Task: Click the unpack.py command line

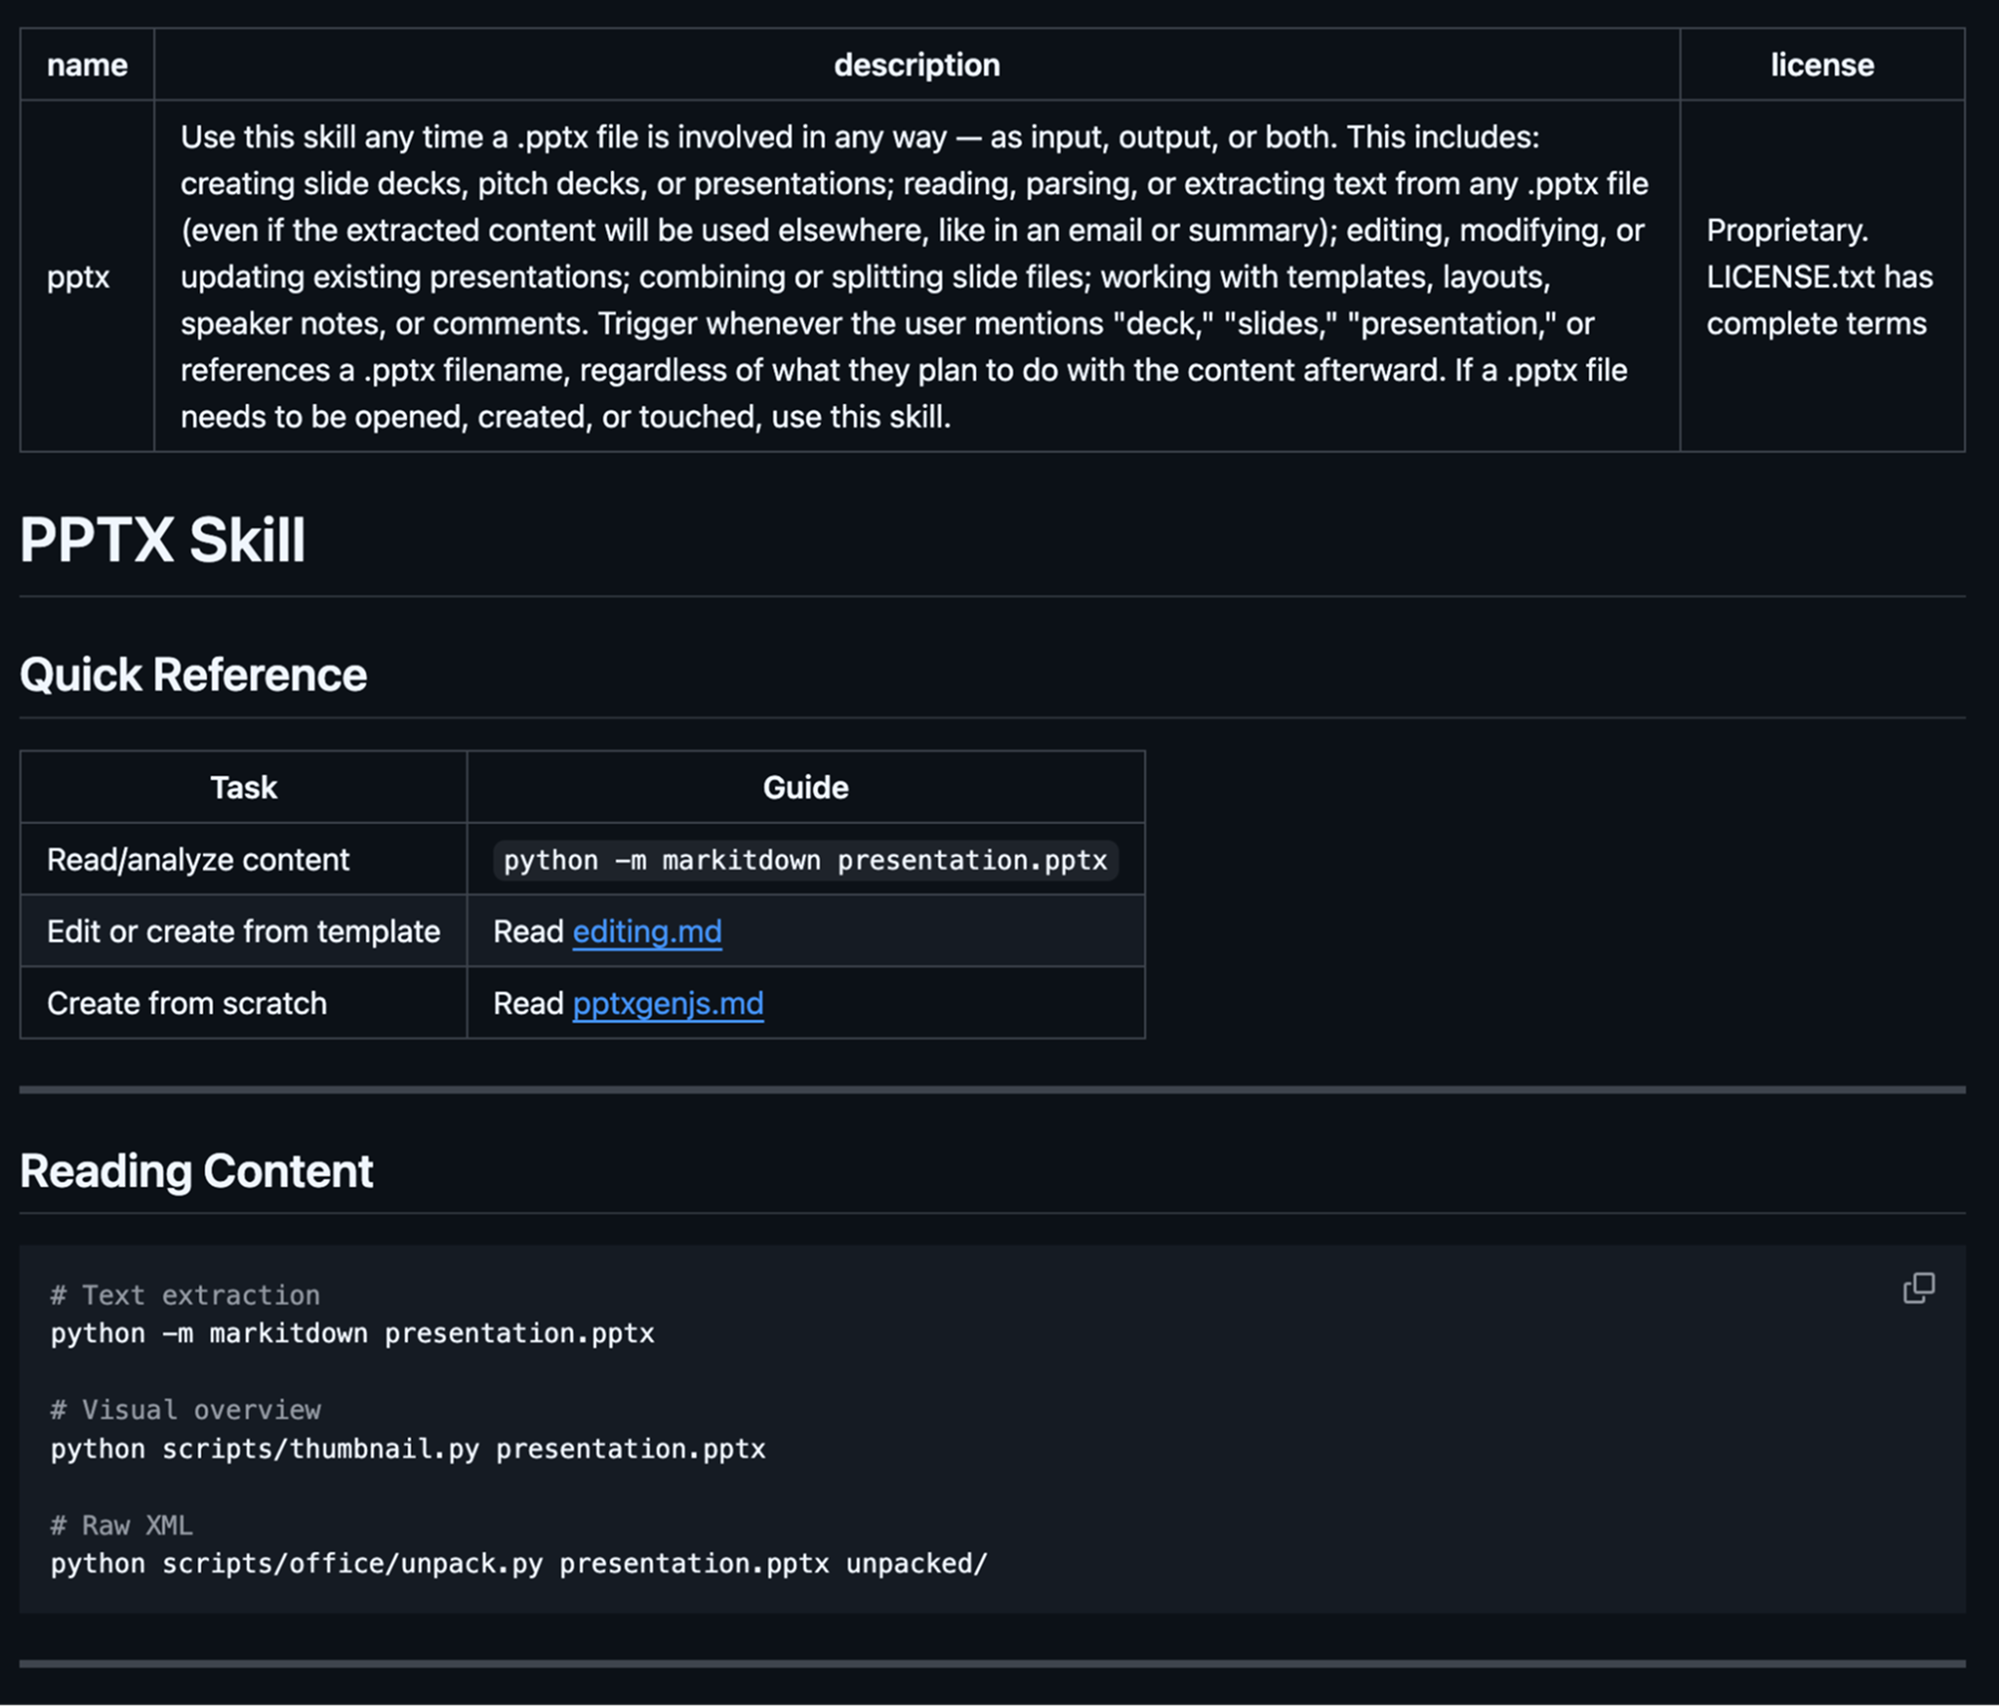Action: click(518, 1564)
